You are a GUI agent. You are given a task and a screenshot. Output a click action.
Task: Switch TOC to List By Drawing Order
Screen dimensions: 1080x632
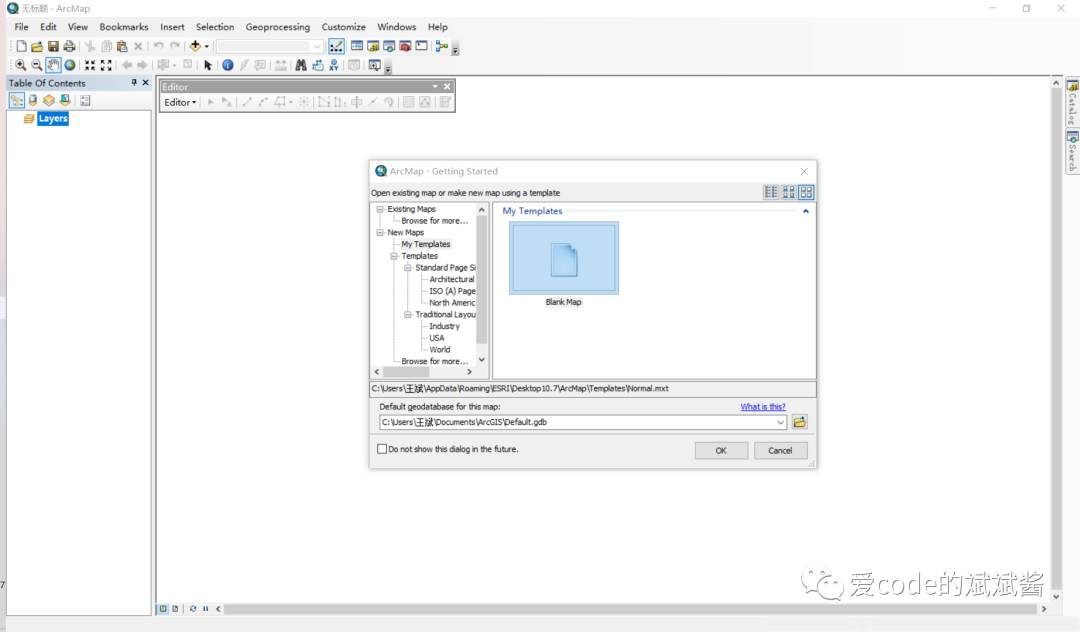(17, 101)
